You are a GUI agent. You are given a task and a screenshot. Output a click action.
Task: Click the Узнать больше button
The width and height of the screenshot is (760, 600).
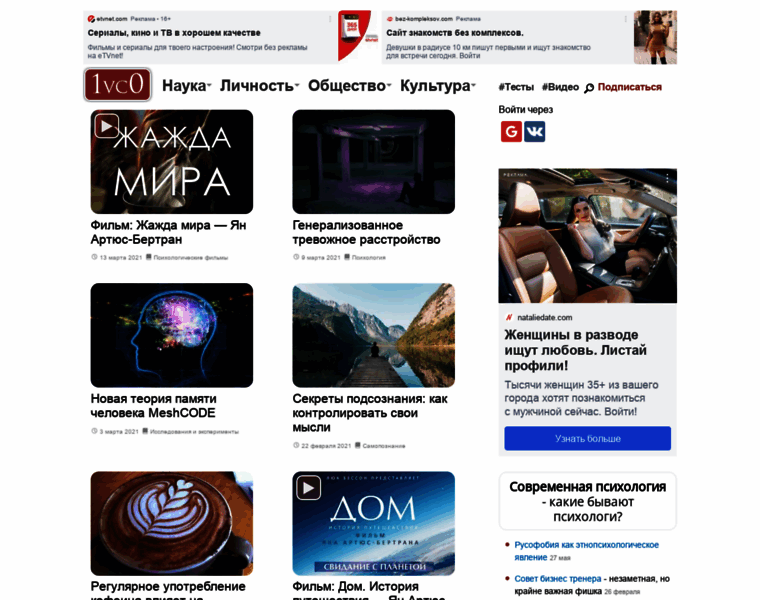(587, 439)
